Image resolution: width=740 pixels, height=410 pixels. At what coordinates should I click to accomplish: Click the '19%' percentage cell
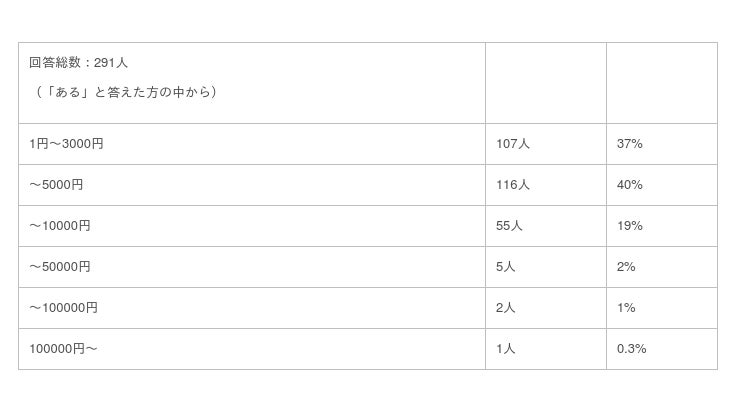click(x=629, y=226)
